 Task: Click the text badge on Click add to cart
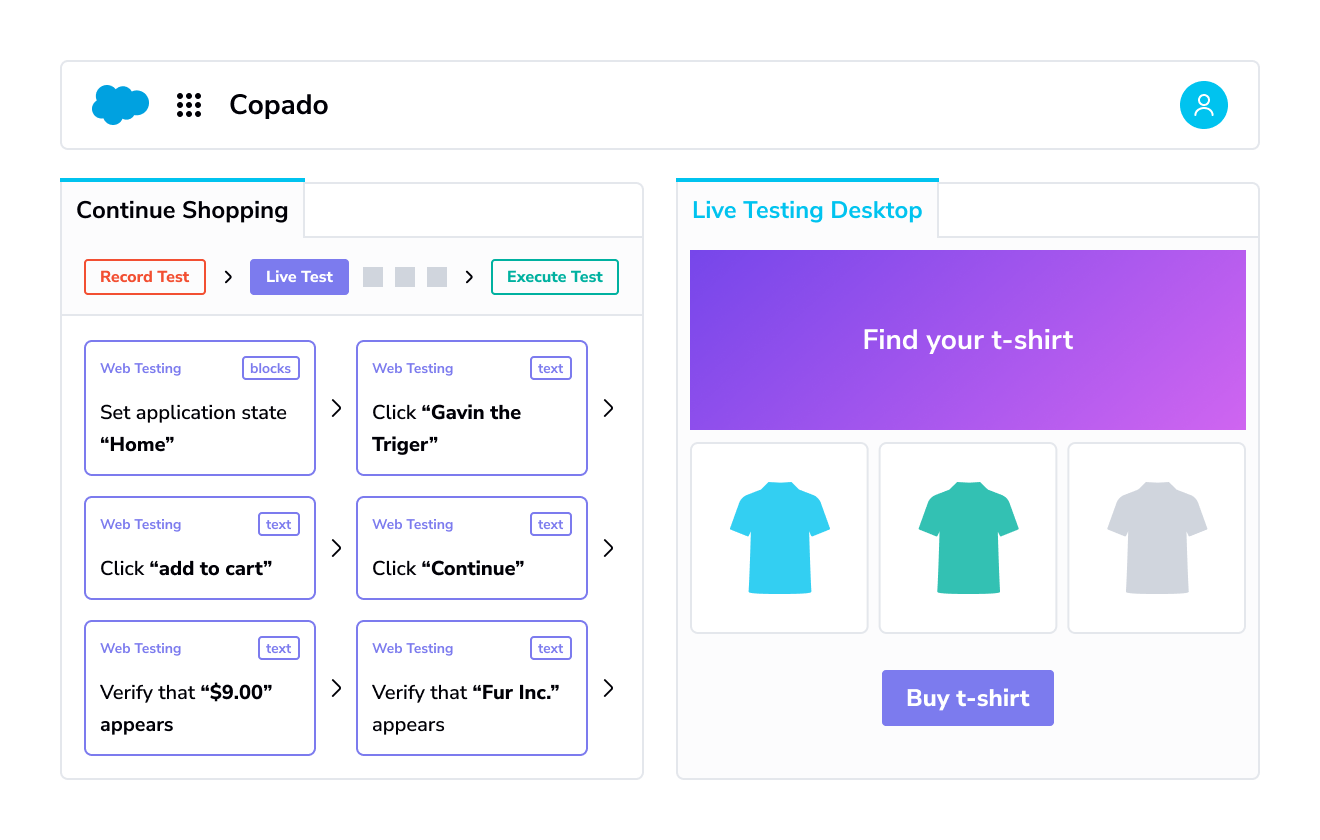[x=278, y=524]
